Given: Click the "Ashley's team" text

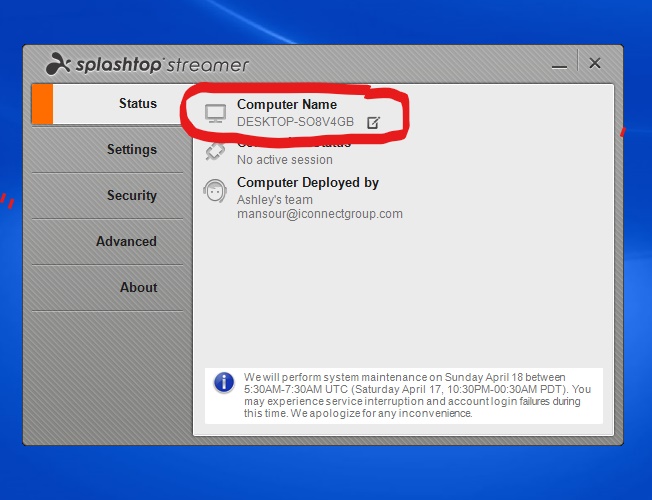Looking at the screenshot, I should (275, 200).
